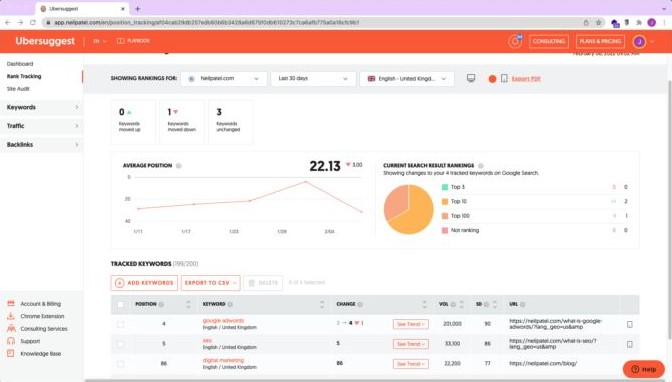Click the Export PDF link
672x382 pixels.
coord(526,79)
